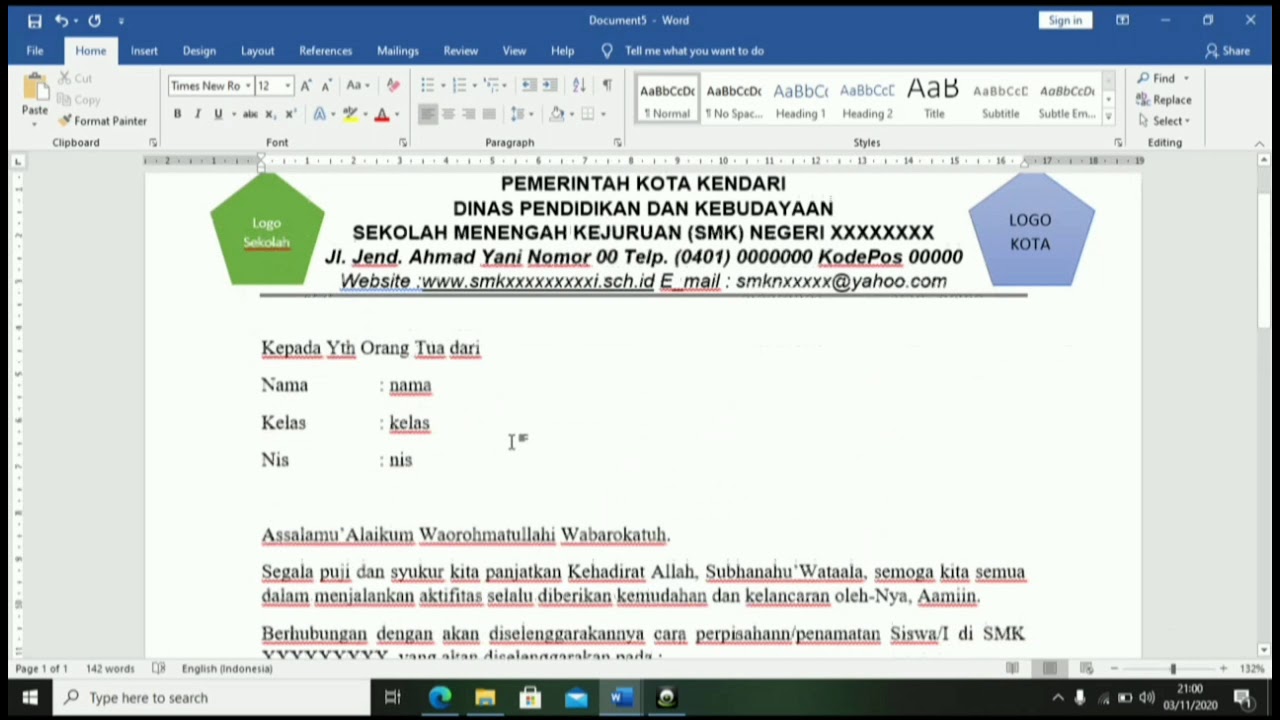This screenshot has height=720, width=1280.
Task: Open font name dropdown Times New Roman
Action: pos(247,86)
